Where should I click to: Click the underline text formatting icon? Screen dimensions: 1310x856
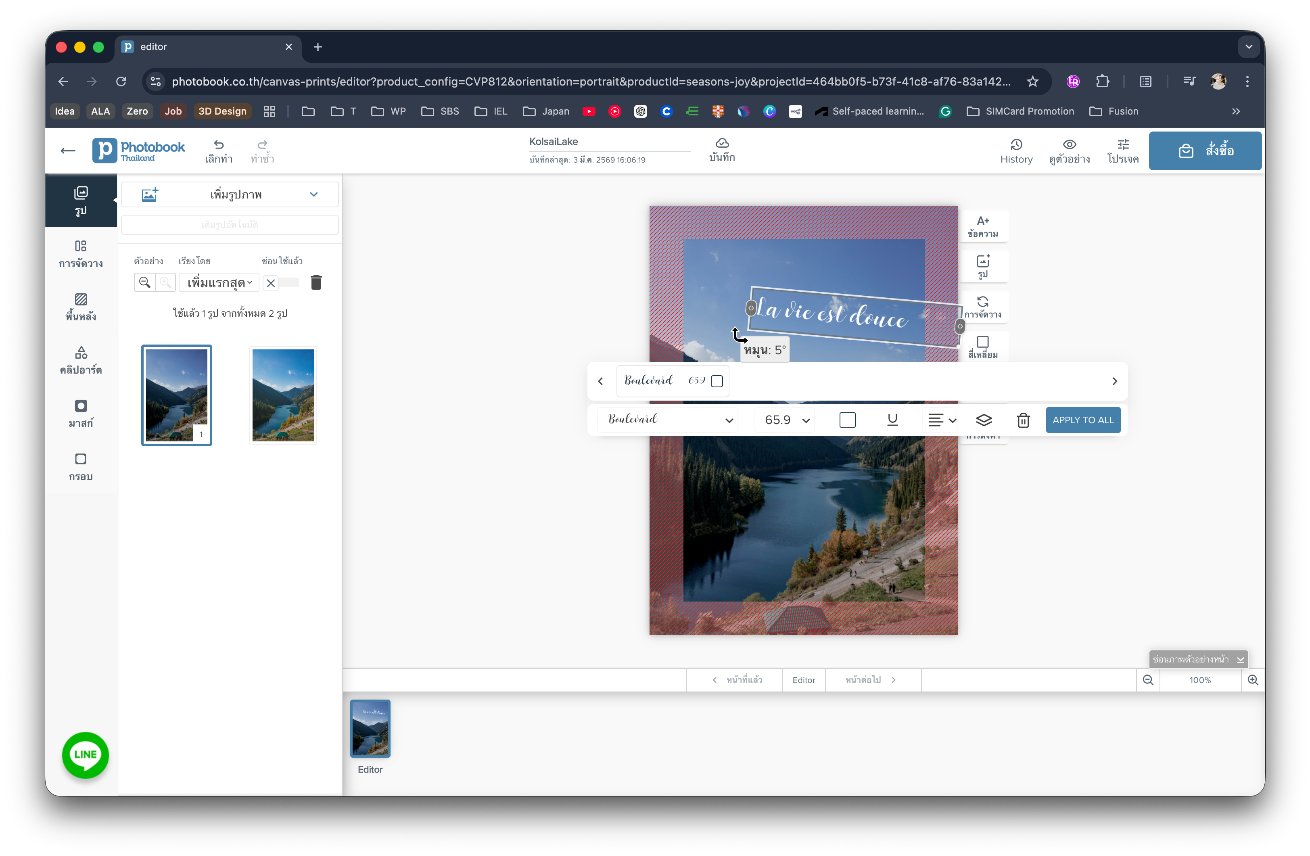pyautogui.click(x=892, y=420)
